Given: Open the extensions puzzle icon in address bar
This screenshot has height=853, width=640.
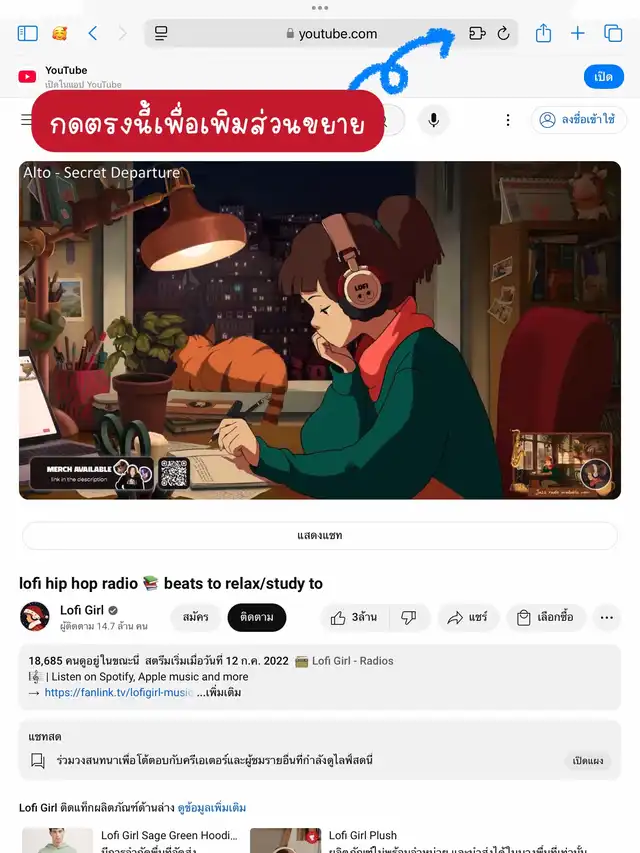Looking at the screenshot, I should (477, 34).
